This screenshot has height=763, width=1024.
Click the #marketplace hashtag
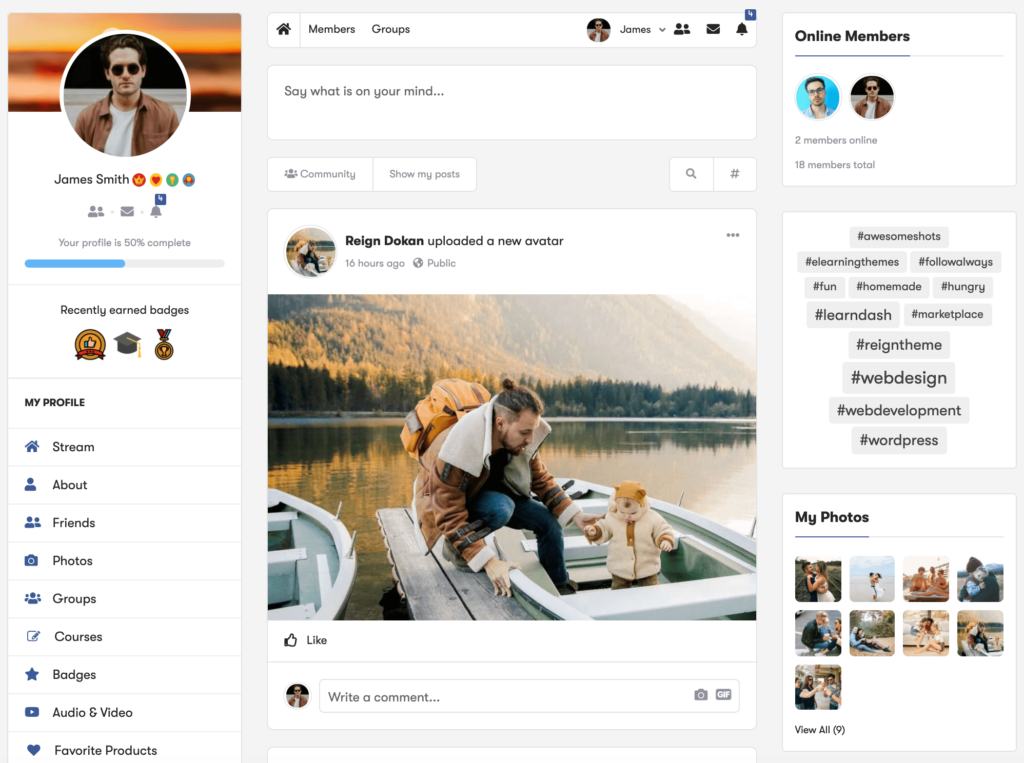[947, 314]
